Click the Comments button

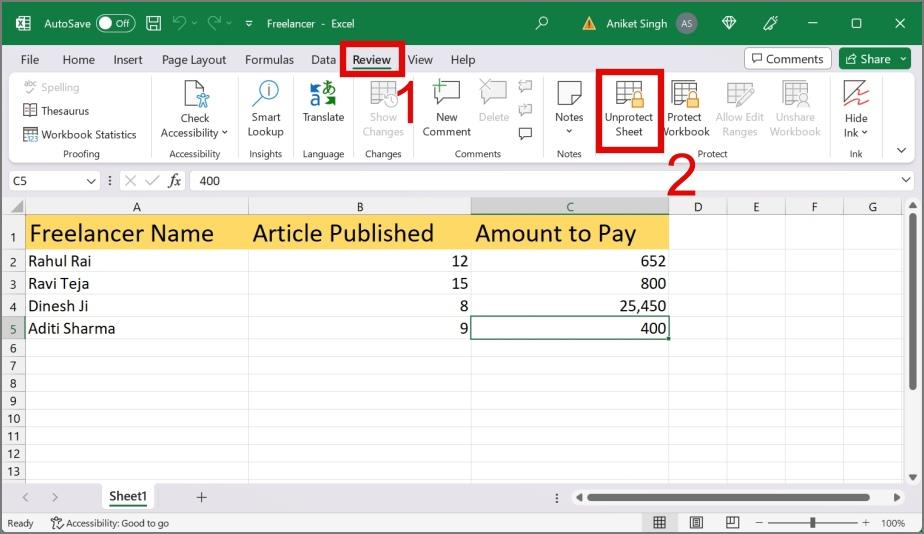click(x=788, y=59)
